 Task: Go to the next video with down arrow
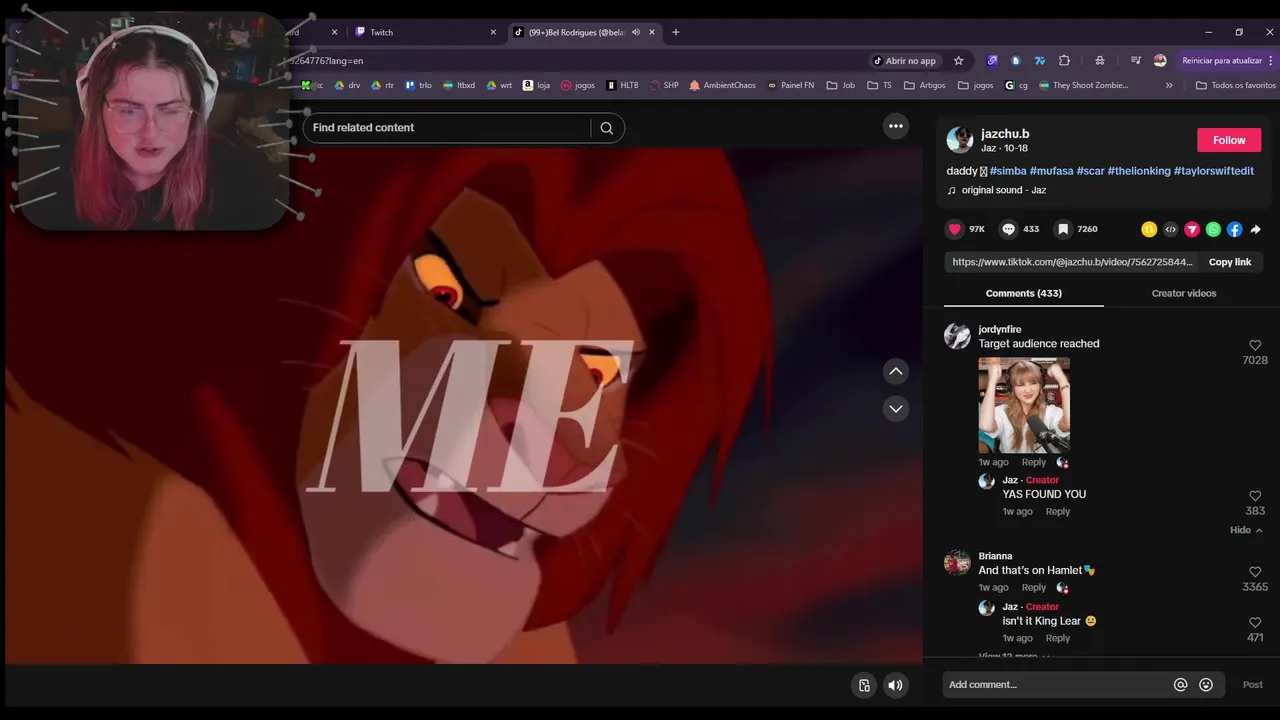click(896, 408)
